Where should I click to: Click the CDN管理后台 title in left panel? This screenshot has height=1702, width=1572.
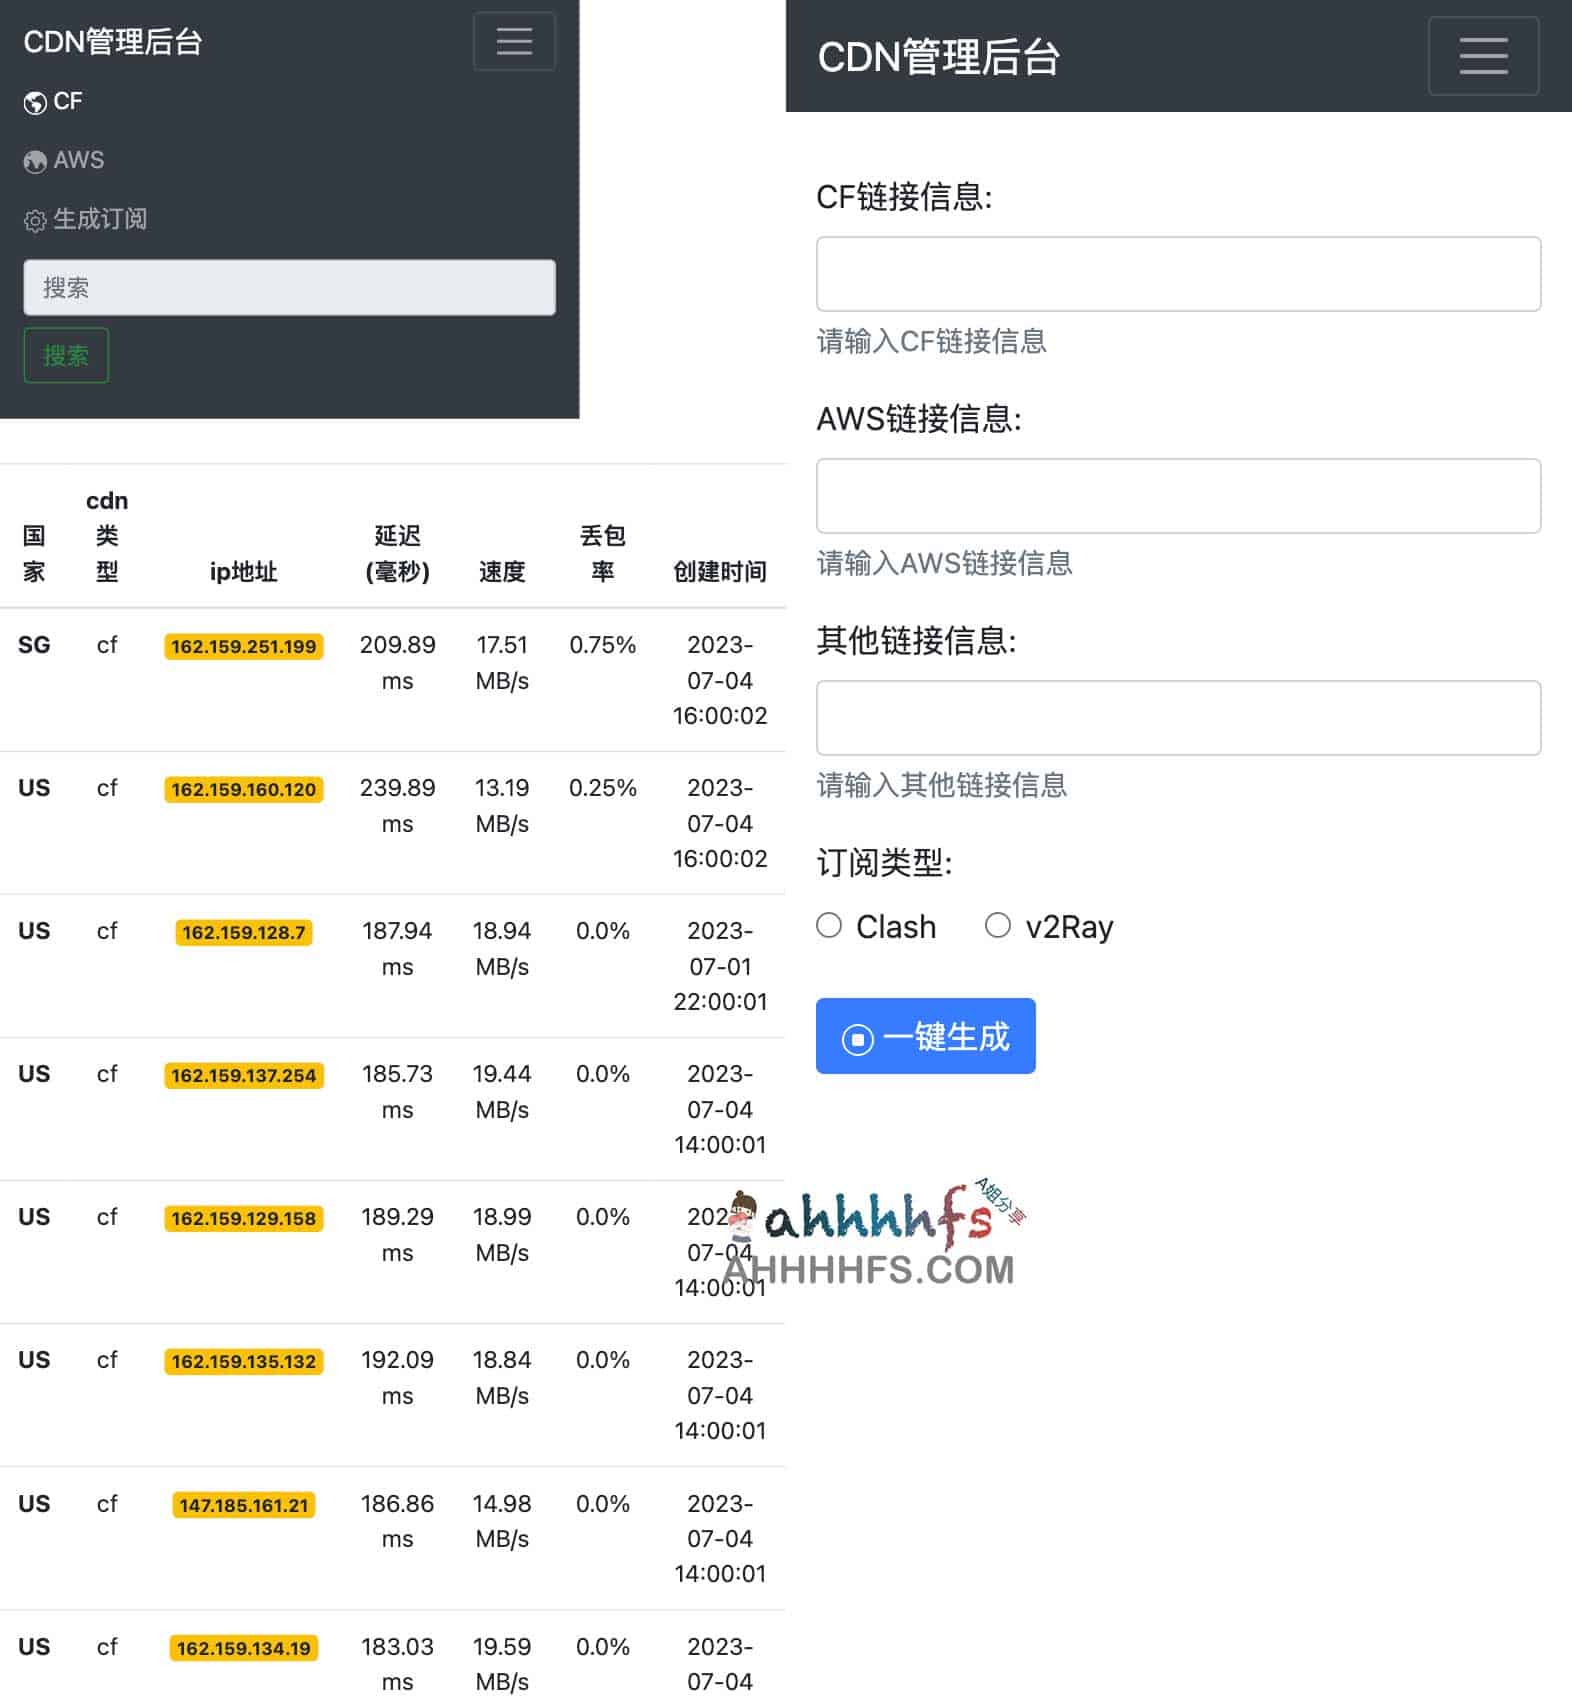pos(113,42)
